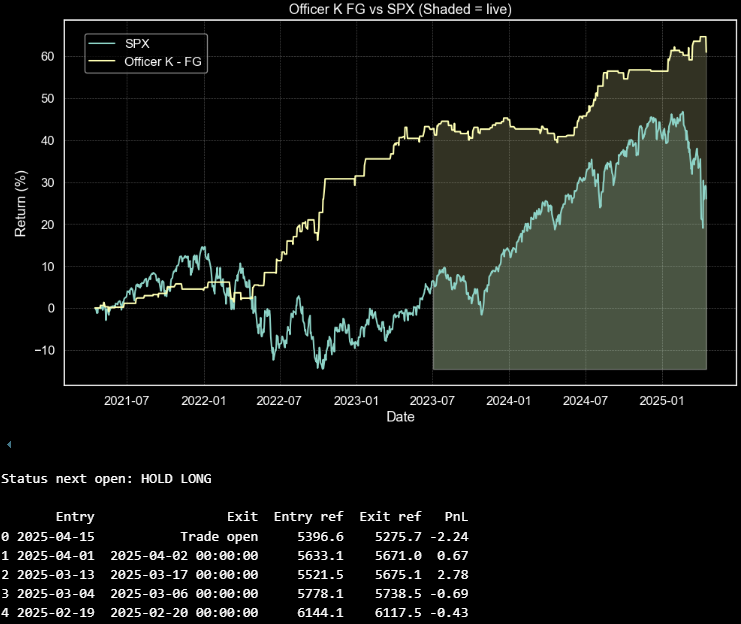The width and height of the screenshot is (741, 624).
Task: Click the 2022-01 x-axis tick label
Action: [x=204, y=401]
